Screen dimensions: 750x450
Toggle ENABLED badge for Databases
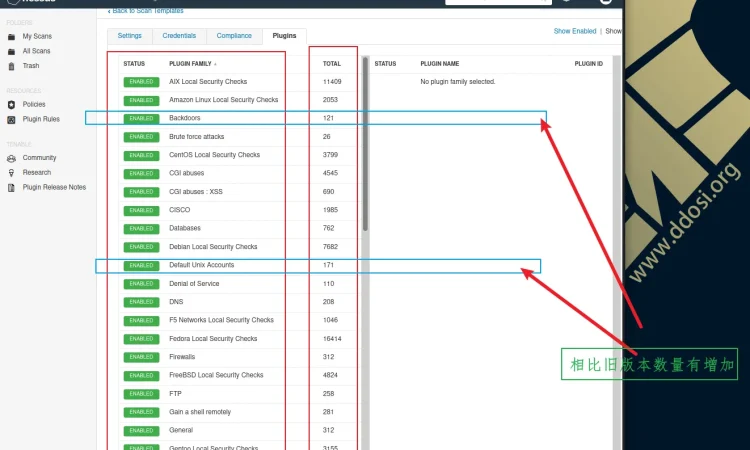(x=141, y=229)
